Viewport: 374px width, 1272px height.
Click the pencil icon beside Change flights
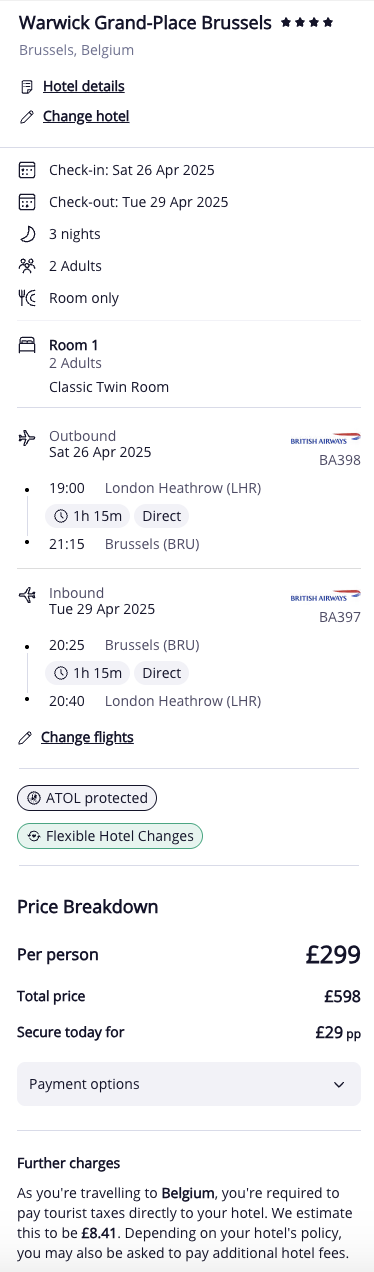tap(26, 738)
